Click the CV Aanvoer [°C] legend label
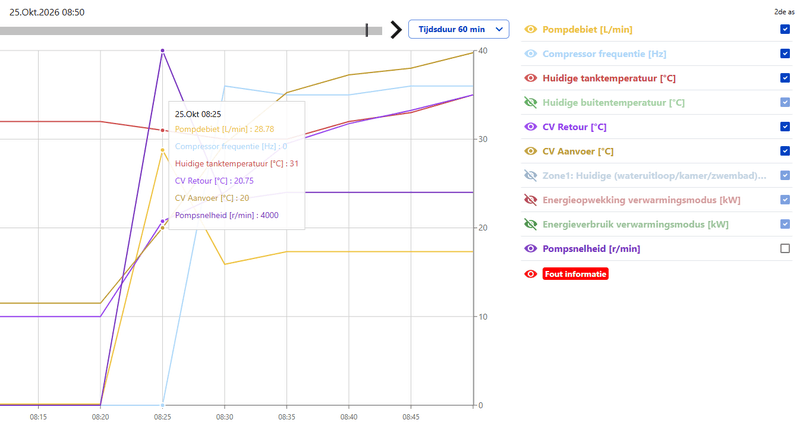Viewport: 800px width, 429px height. (578, 151)
